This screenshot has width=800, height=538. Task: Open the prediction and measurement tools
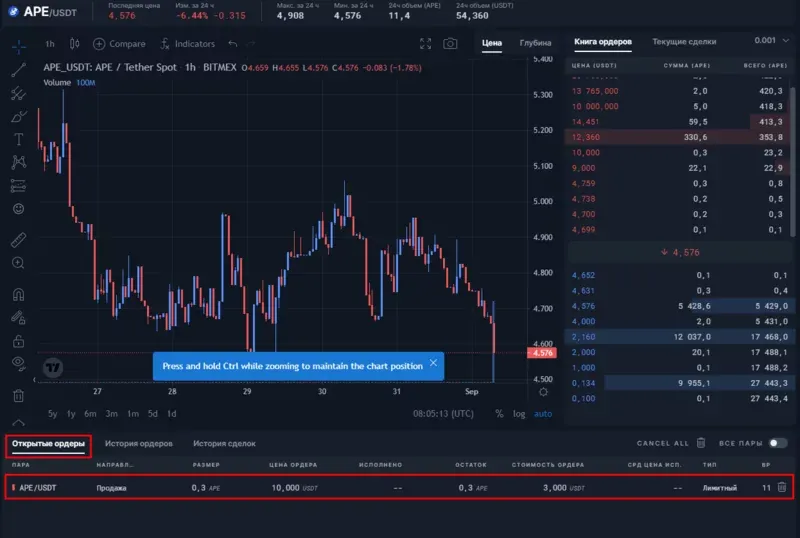(18, 186)
